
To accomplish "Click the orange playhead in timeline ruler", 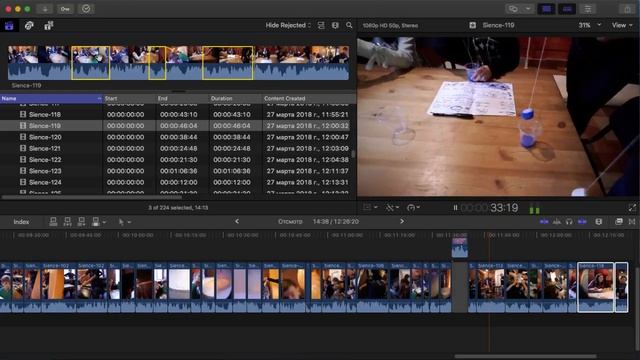I will (x=489, y=235).
